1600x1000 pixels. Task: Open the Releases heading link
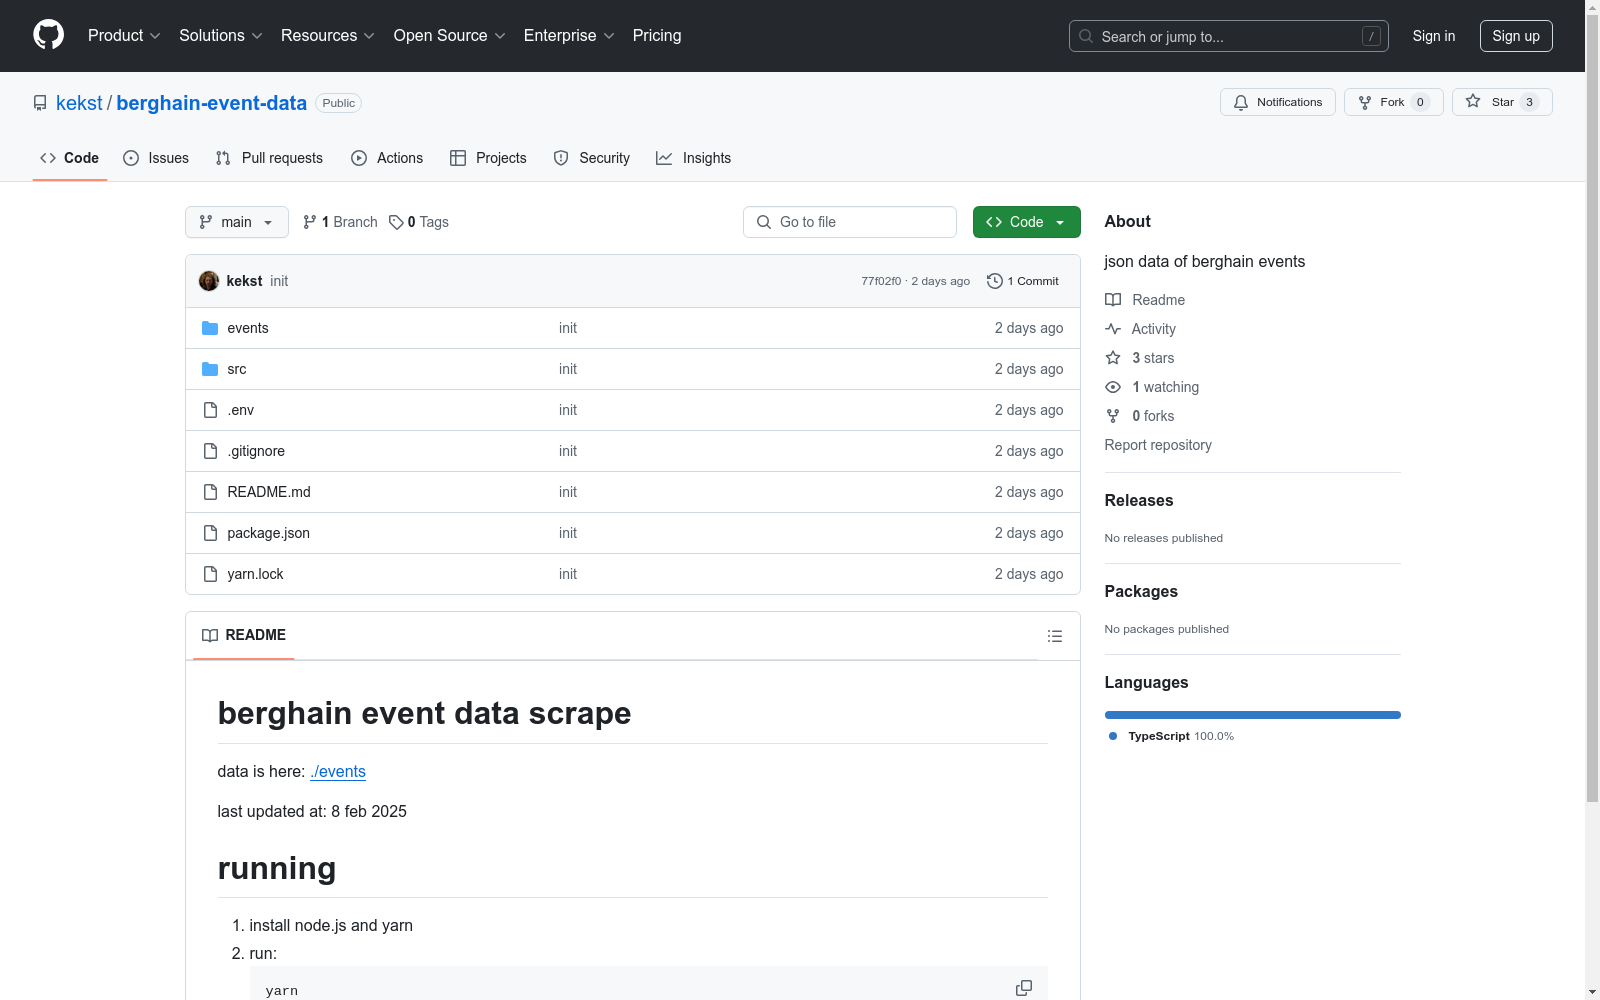tap(1139, 500)
